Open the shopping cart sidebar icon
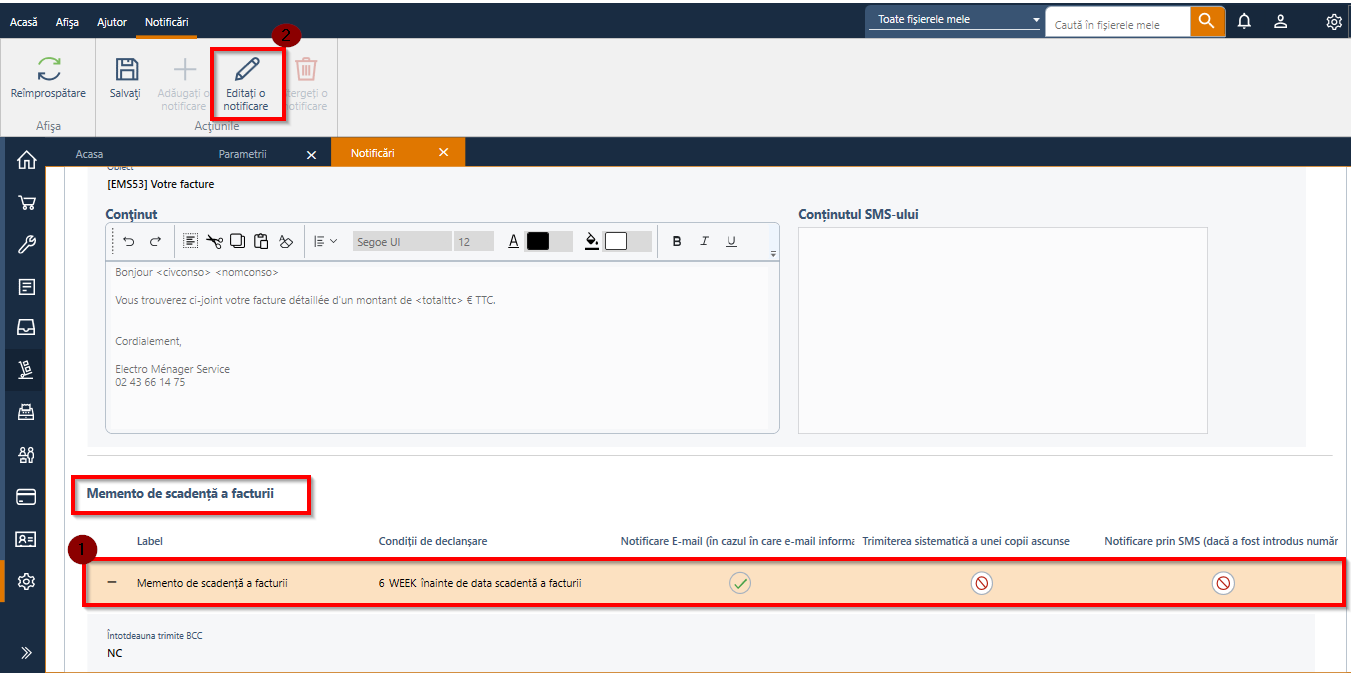The height and width of the screenshot is (673, 1351). click(27, 203)
